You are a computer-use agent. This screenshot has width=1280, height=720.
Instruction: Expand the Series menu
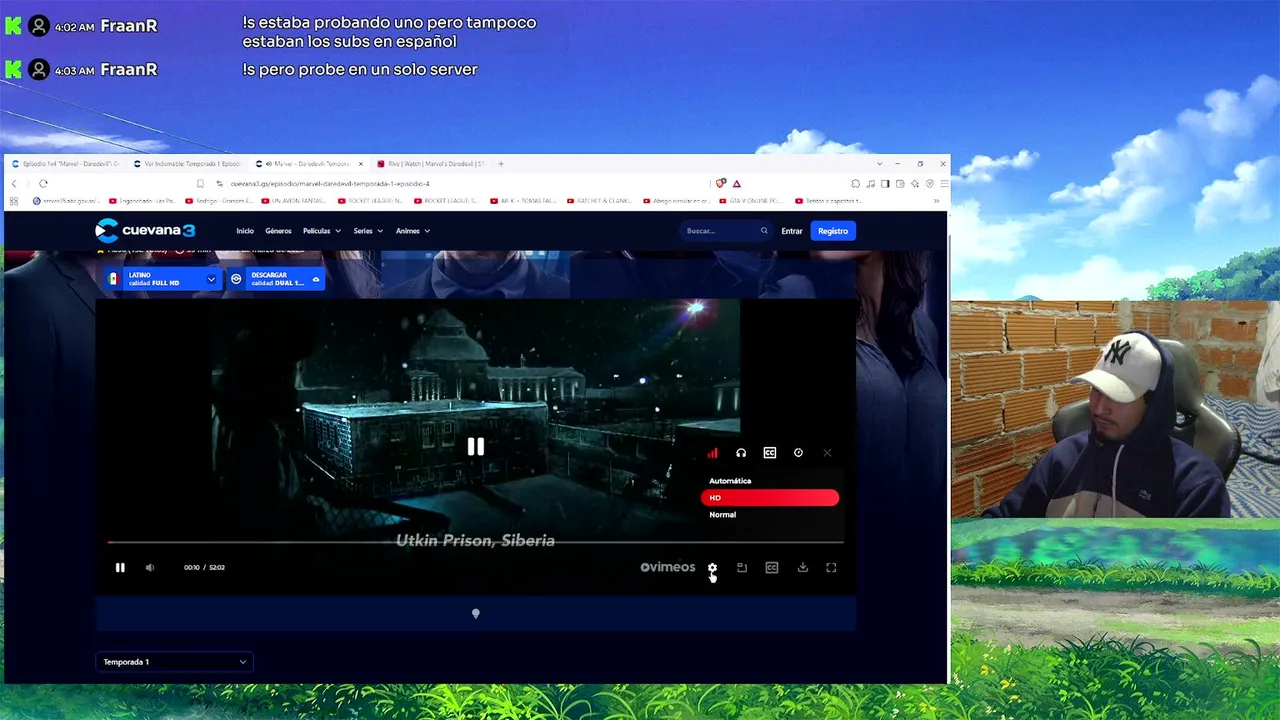coord(368,231)
